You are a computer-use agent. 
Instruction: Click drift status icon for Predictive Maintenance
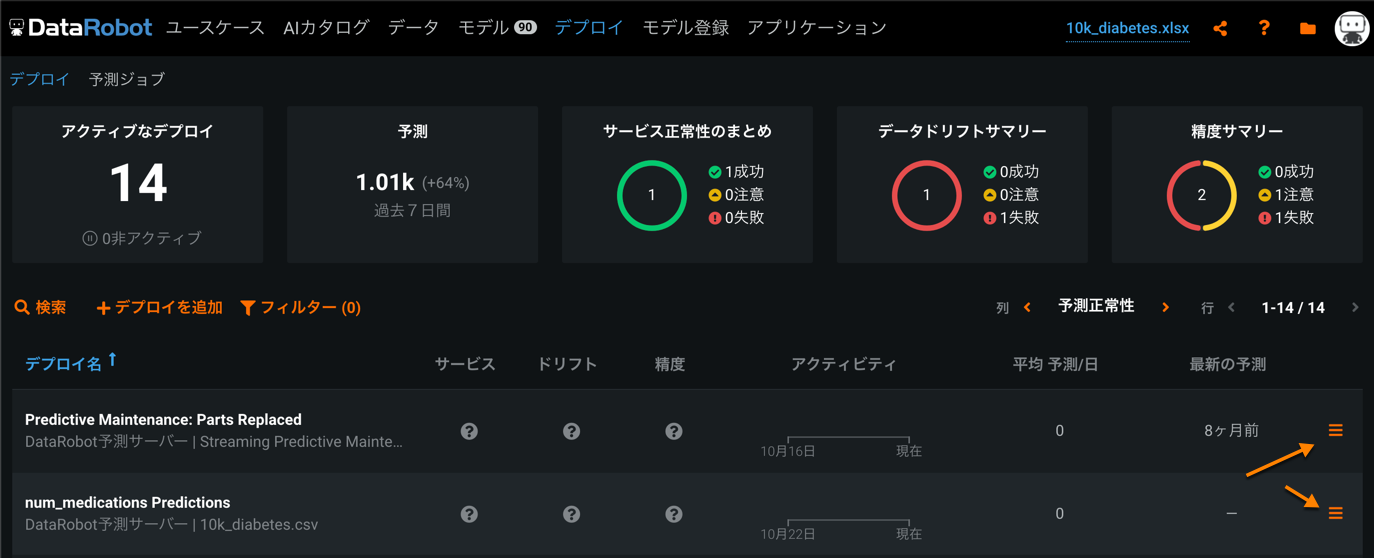pyautogui.click(x=571, y=431)
